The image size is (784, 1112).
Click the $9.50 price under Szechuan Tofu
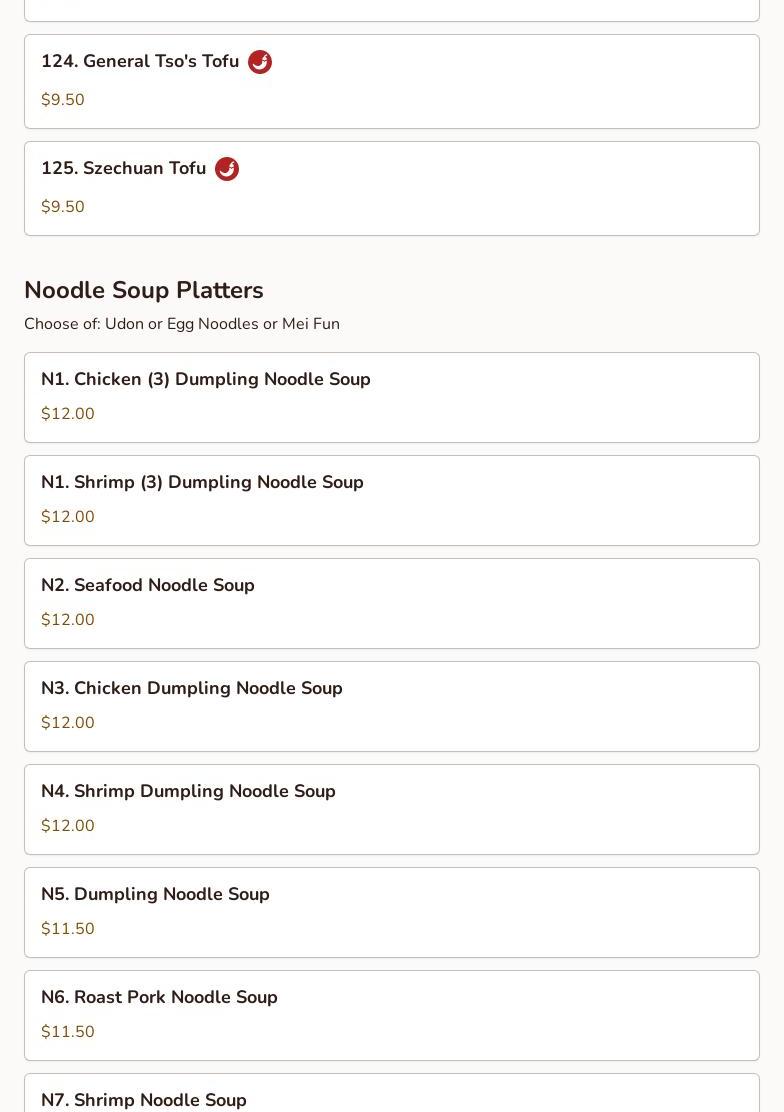(x=63, y=207)
